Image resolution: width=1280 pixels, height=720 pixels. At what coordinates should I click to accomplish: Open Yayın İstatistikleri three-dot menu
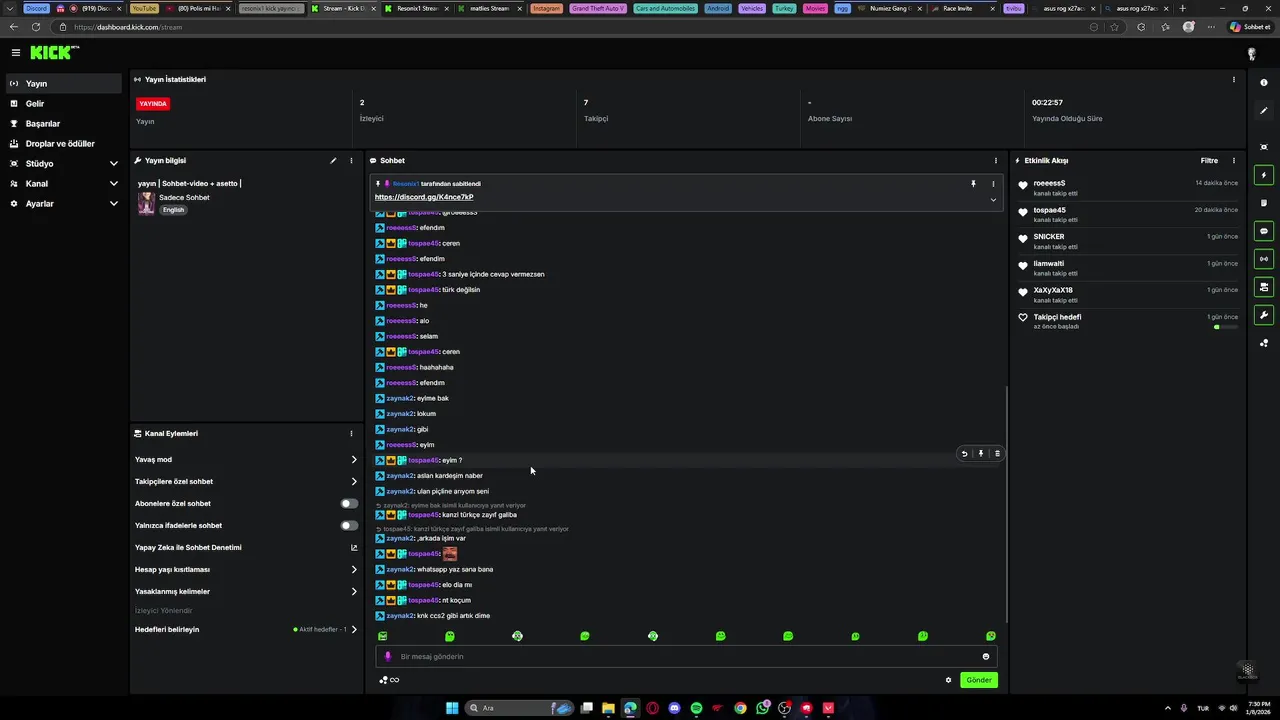point(1233,79)
